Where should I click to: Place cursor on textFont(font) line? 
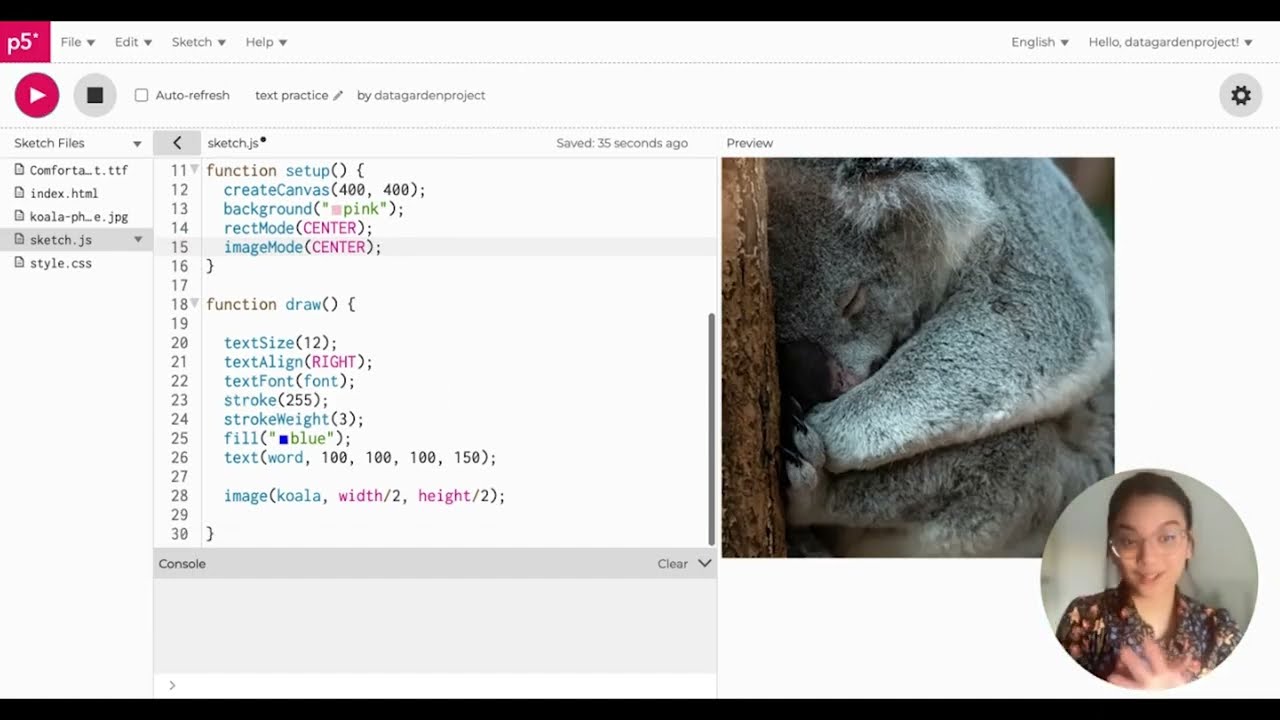(289, 381)
